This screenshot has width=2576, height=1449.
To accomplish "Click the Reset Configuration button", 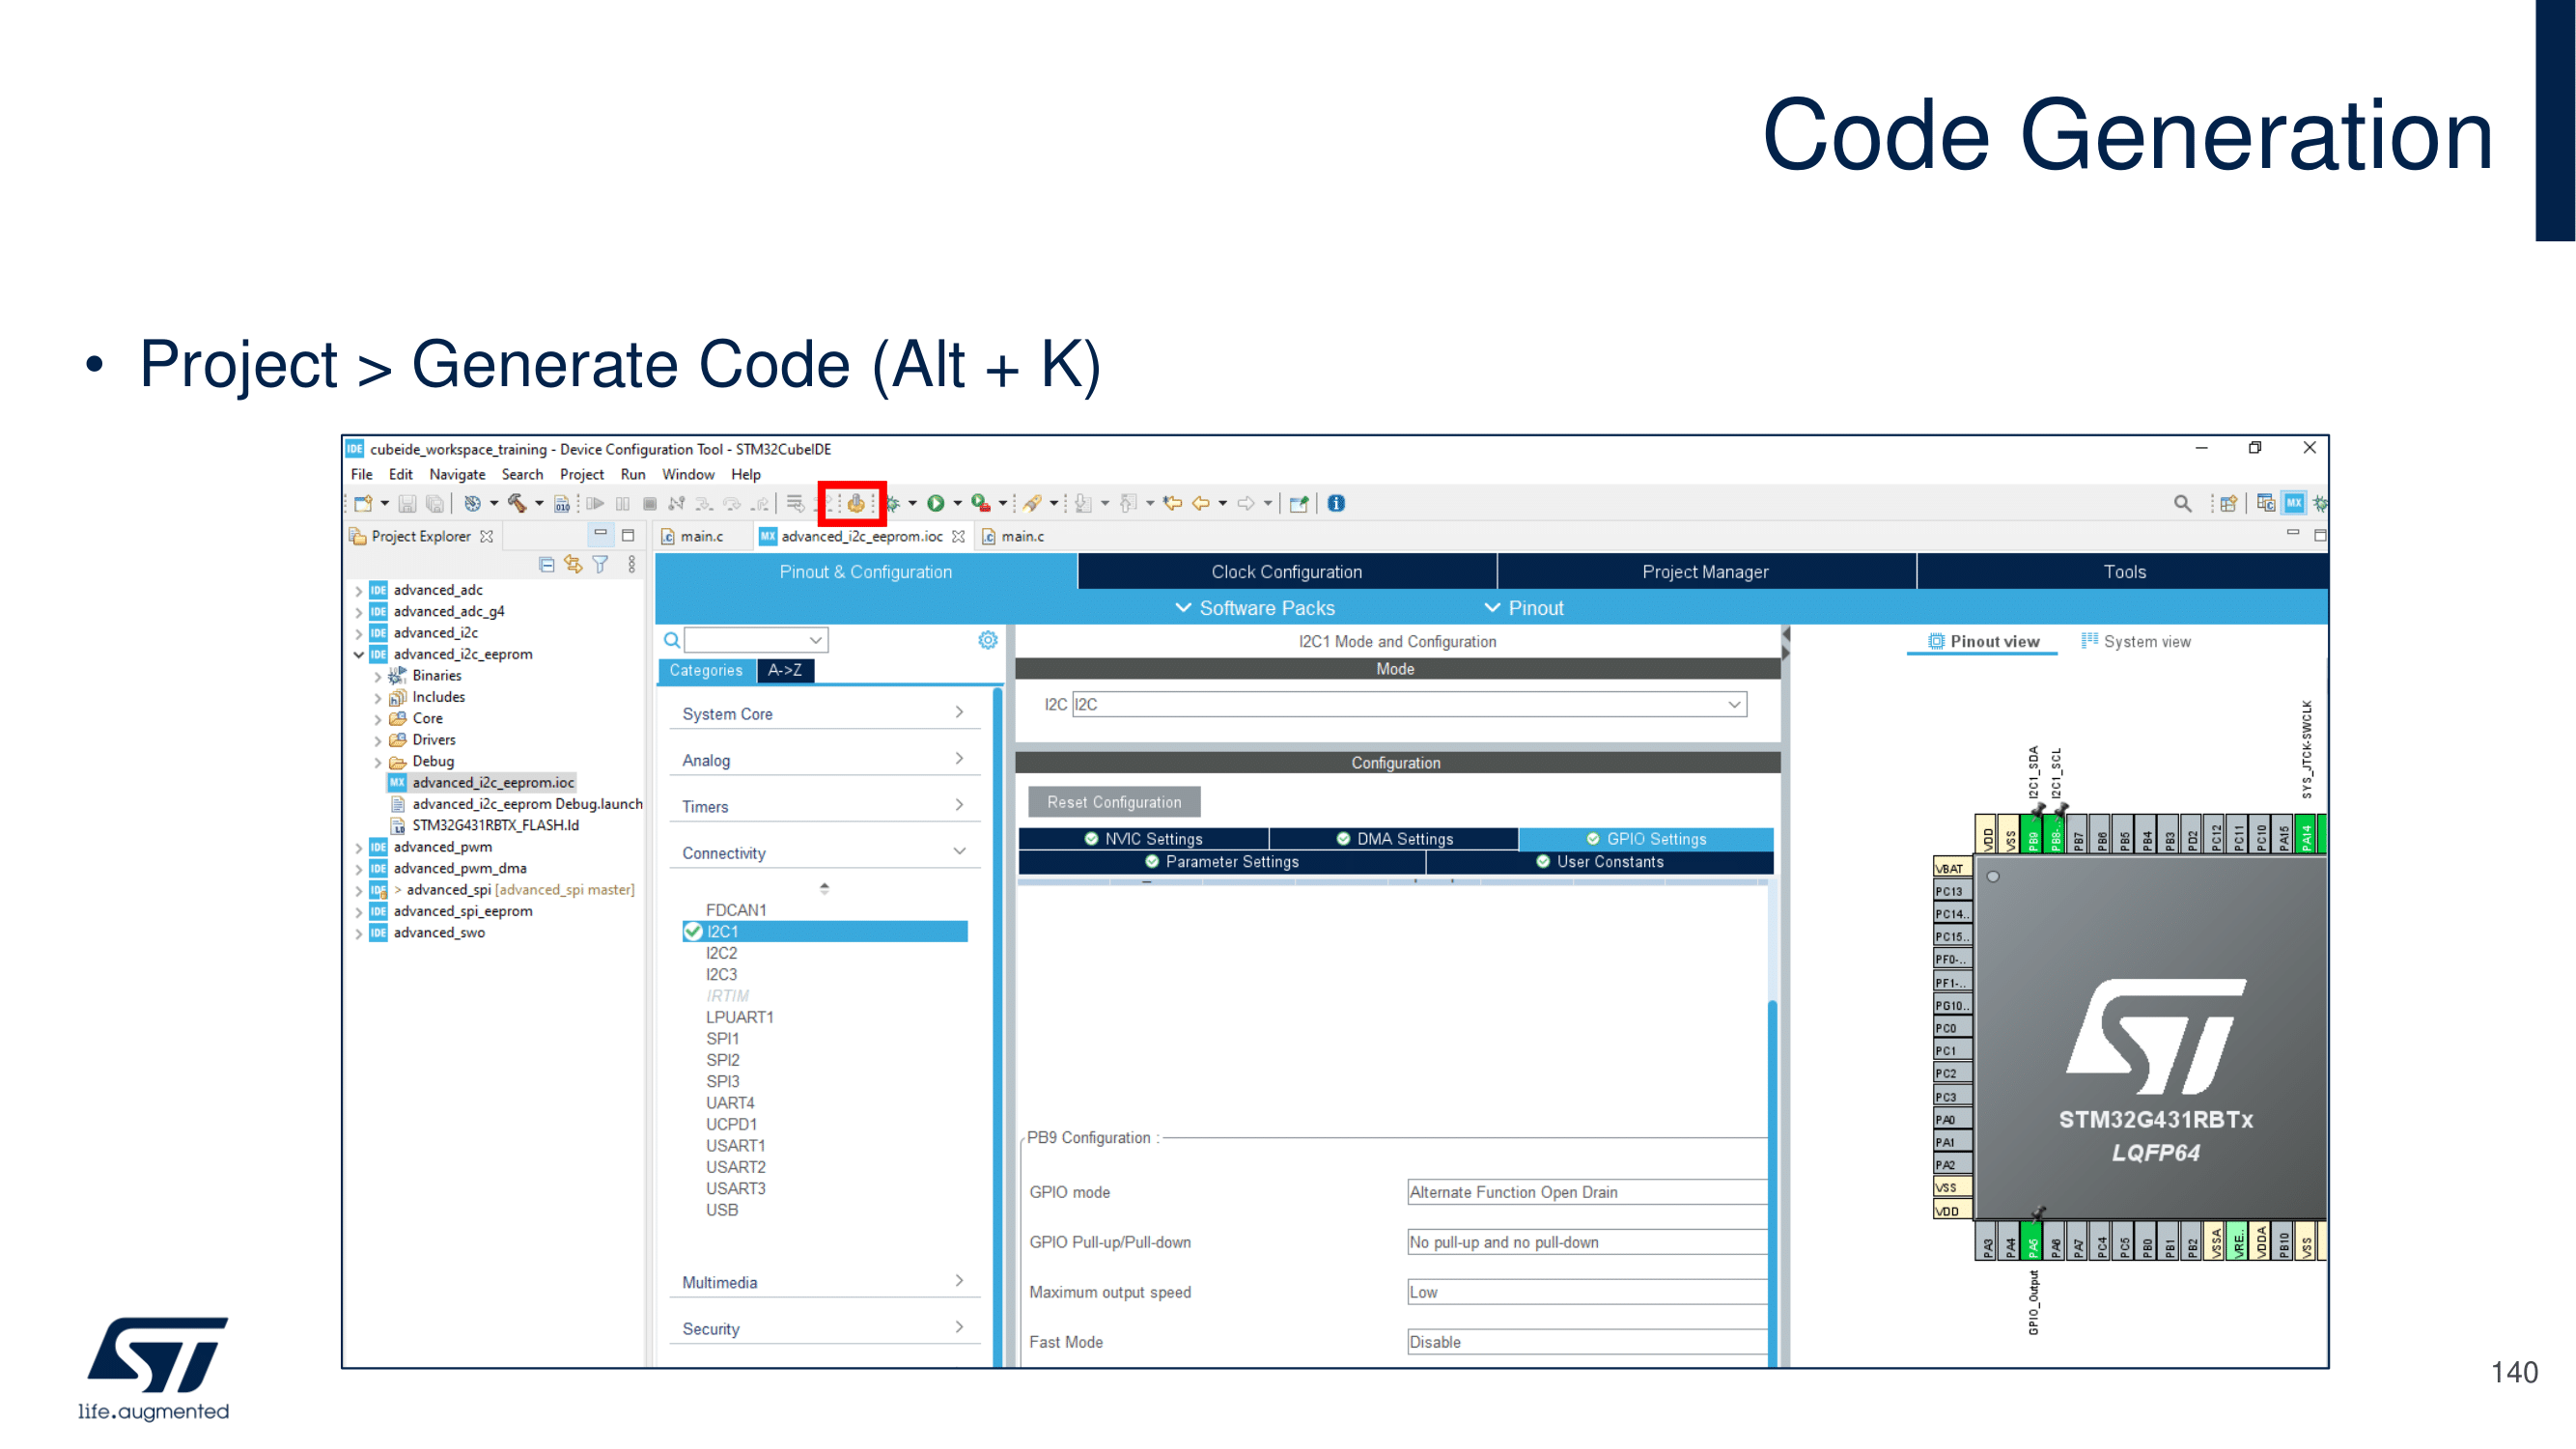I will (1113, 802).
